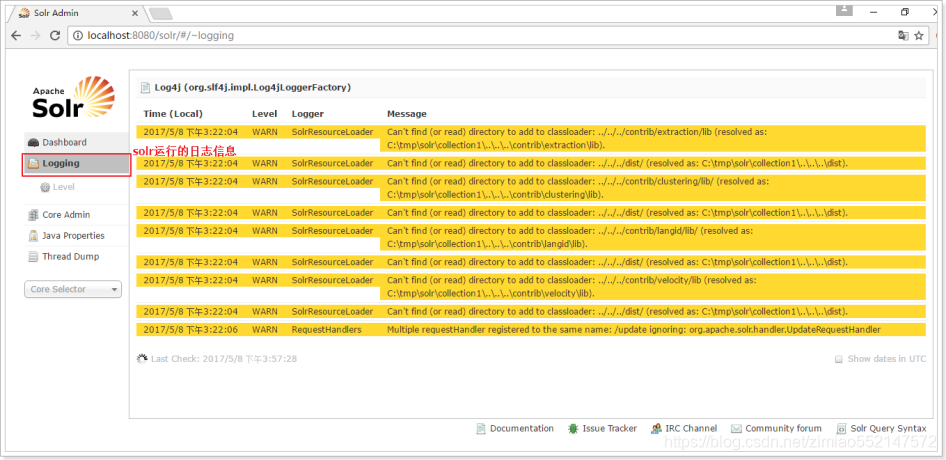Click the Time (Local) column header
Viewport: 946px width, 460px height.
tap(173, 113)
